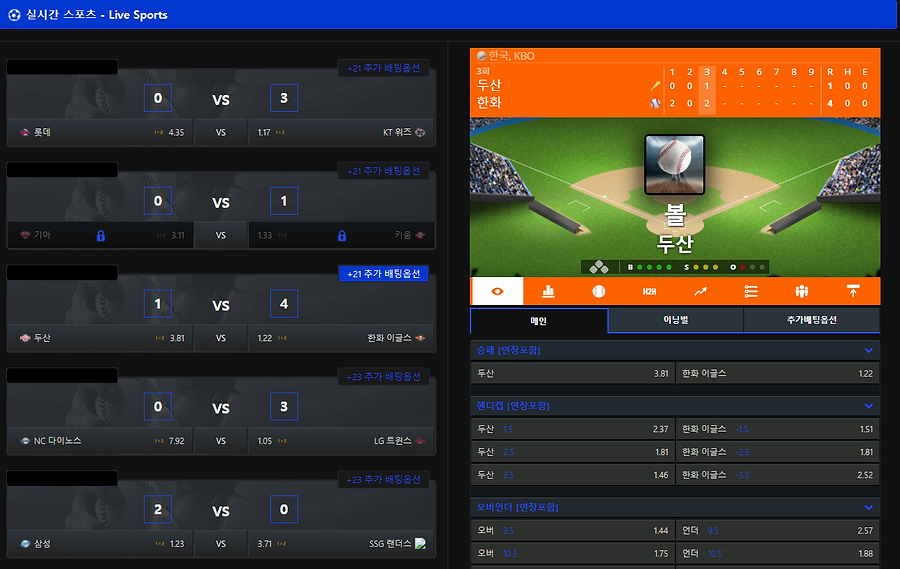Open the H2H head-to-head tab
The height and width of the screenshot is (569, 900).
point(649,292)
